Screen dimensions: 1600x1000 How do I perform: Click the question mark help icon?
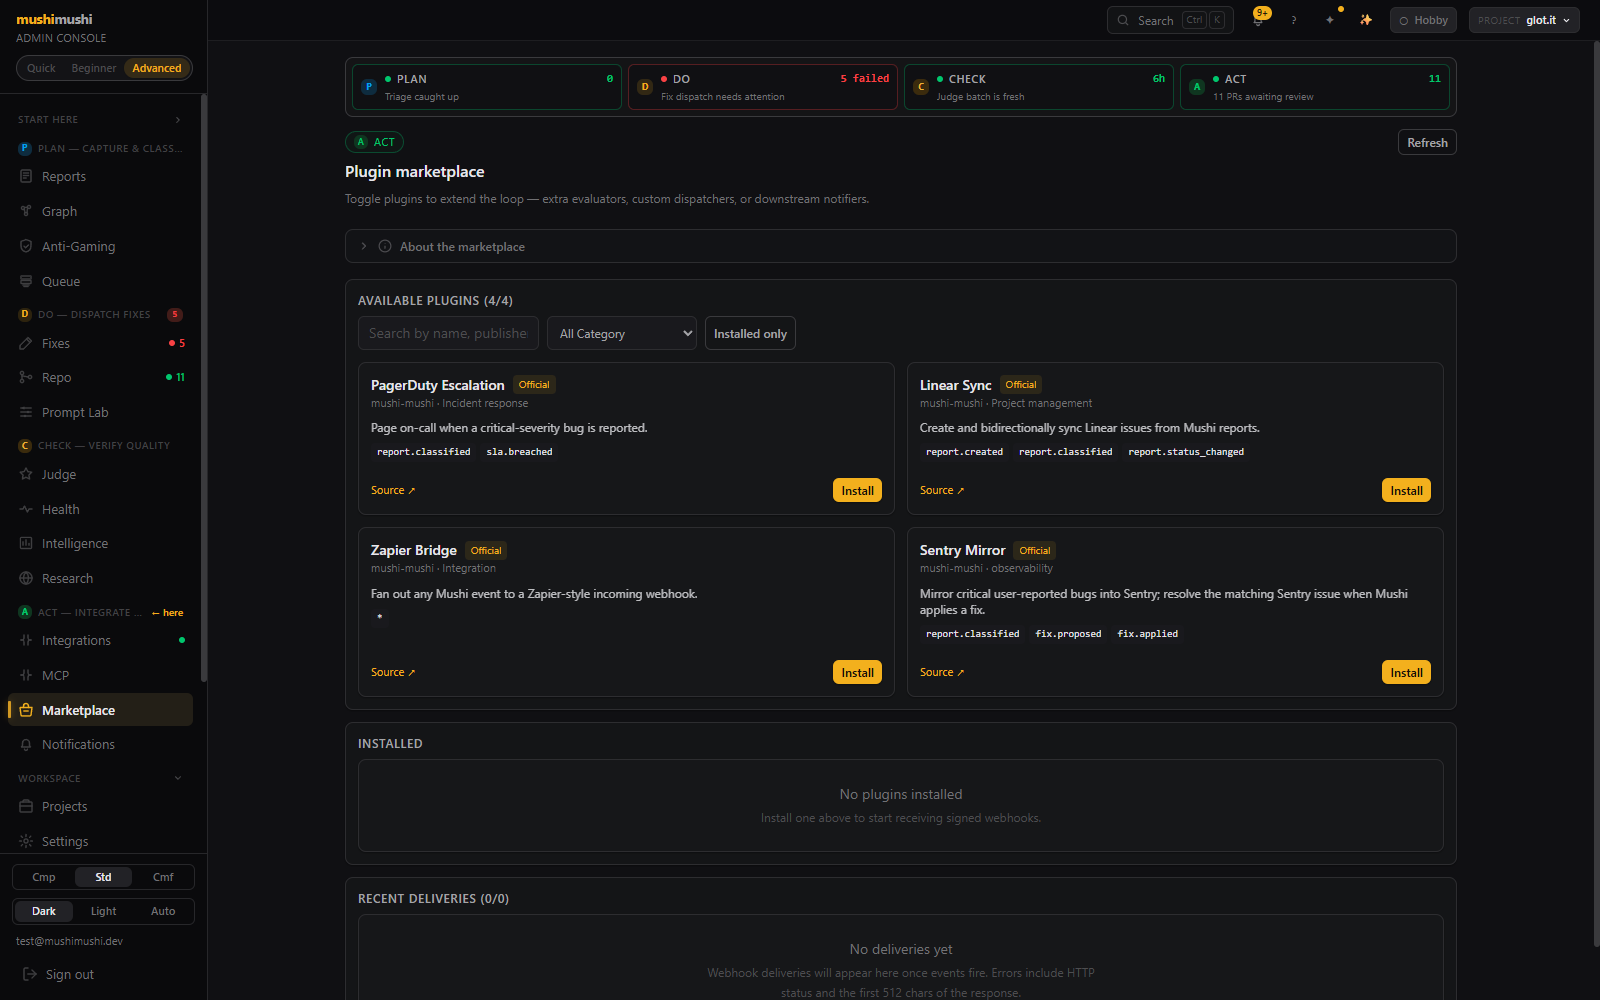click(1294, 20)
